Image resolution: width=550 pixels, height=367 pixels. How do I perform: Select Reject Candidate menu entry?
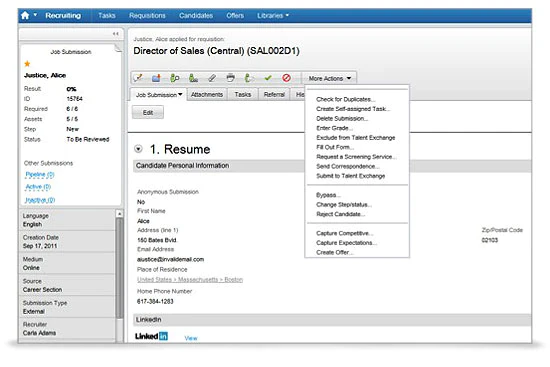tap(340, 214)
